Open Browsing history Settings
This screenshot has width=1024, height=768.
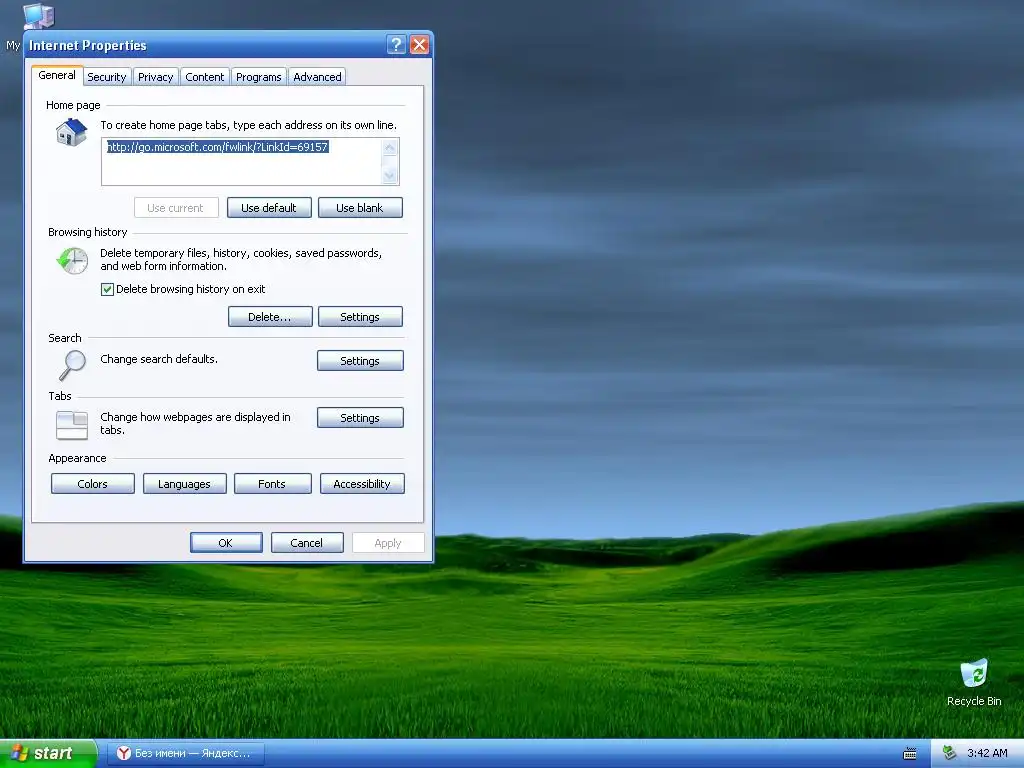pyautogui.click(x=360, y=317)
